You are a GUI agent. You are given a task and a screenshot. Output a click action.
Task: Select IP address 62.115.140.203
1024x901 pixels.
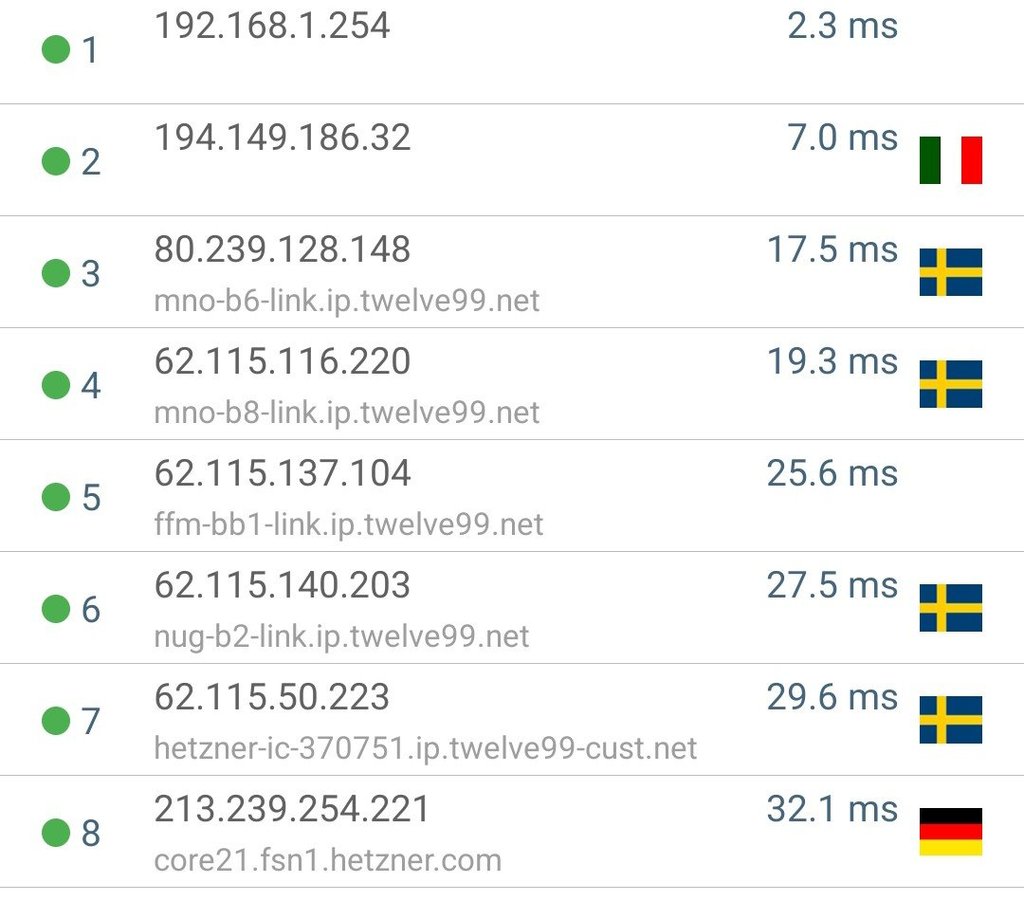[282, 586]
